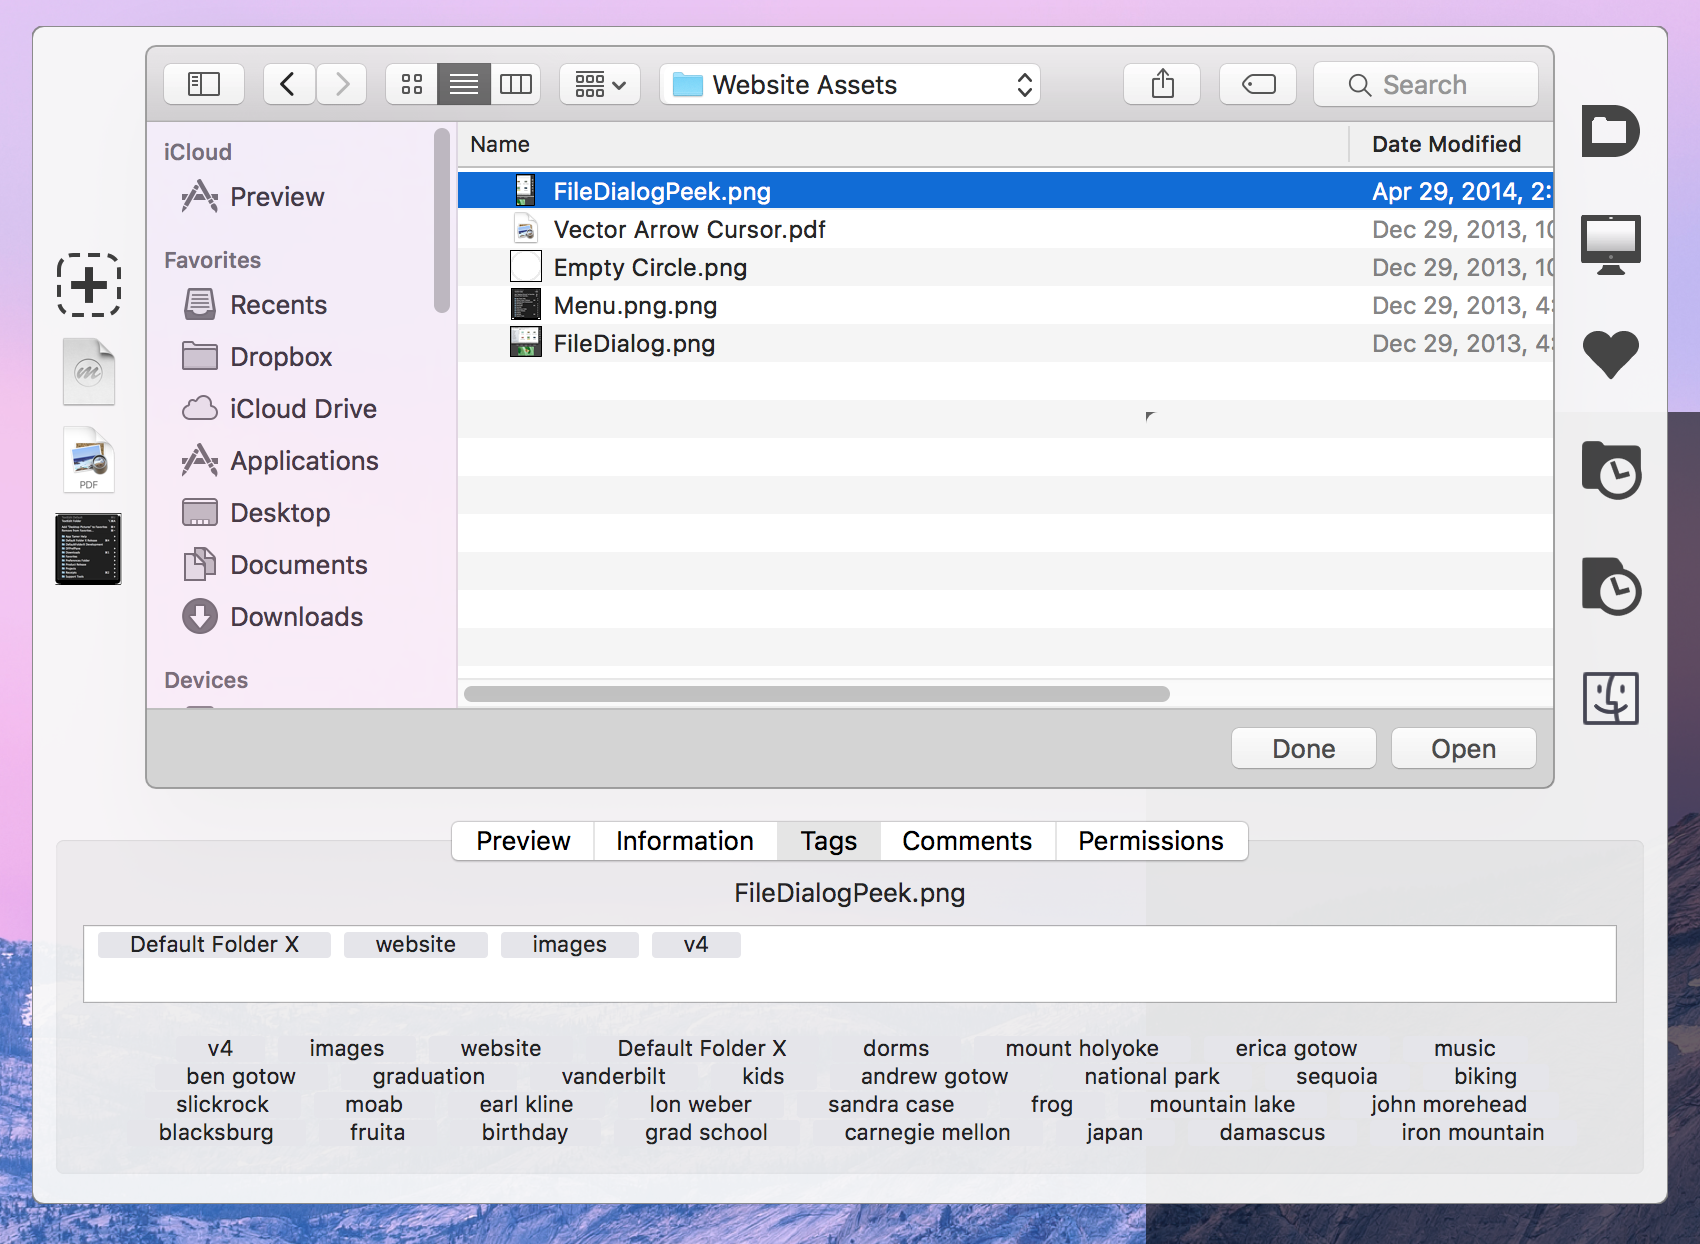Sort by the Date Modified column header

pos(1451,144)
